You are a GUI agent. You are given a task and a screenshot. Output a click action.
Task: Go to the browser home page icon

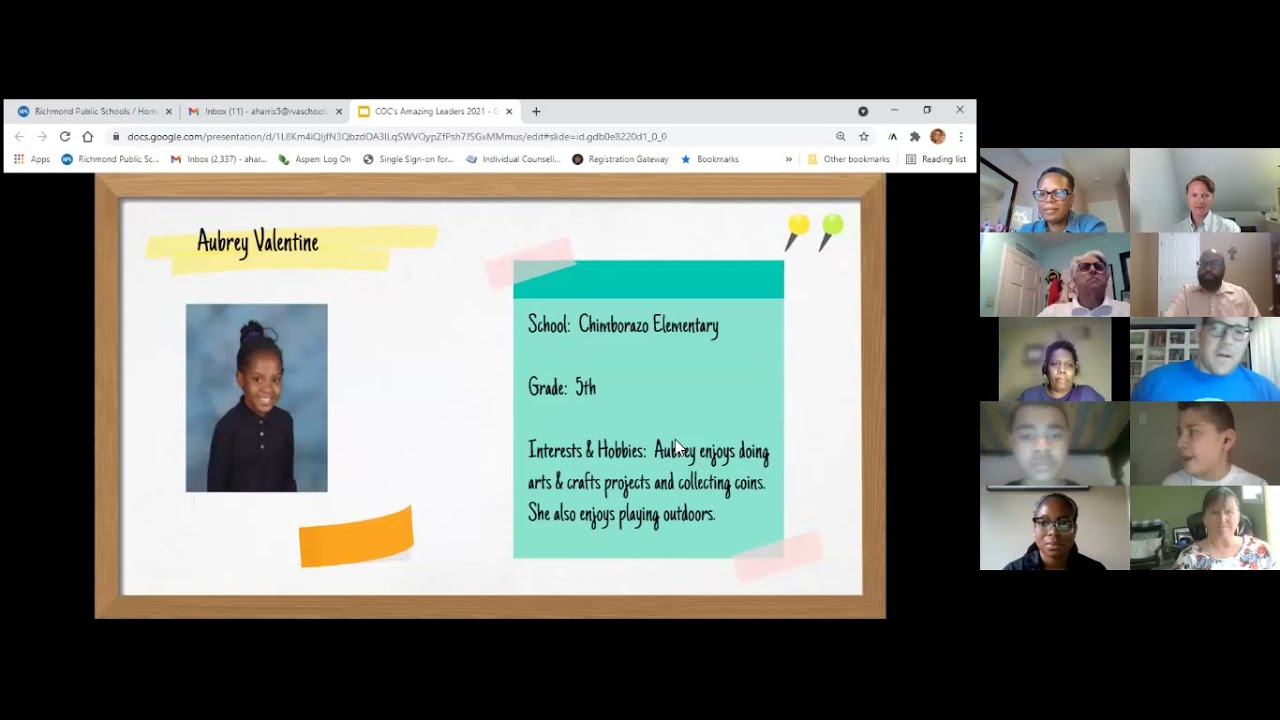pos(88,137)
